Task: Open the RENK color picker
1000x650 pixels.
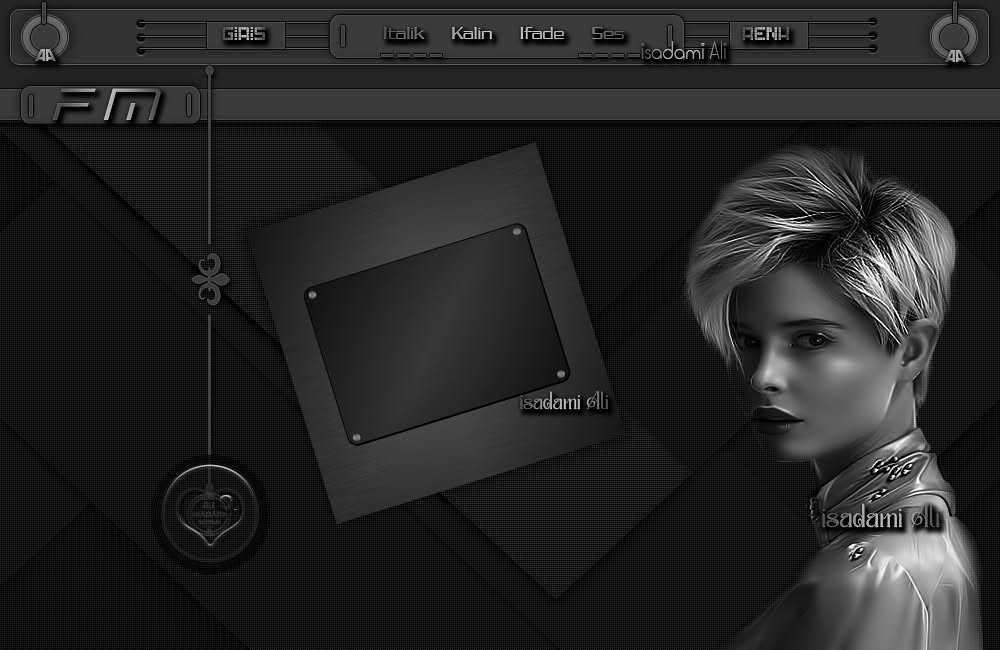Action: click(x=768, y=34)
